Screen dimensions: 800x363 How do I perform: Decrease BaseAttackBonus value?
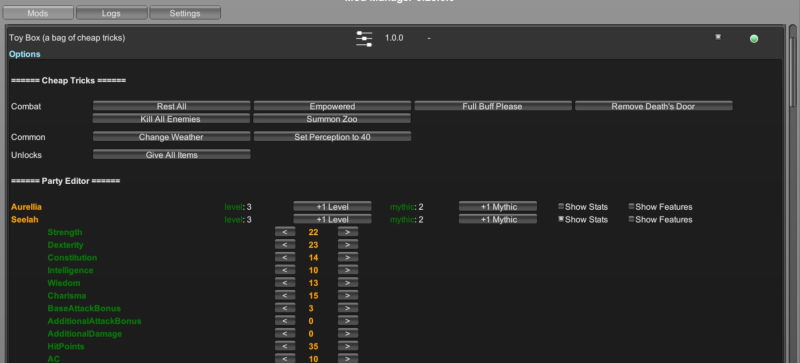(x=285, y=308)
